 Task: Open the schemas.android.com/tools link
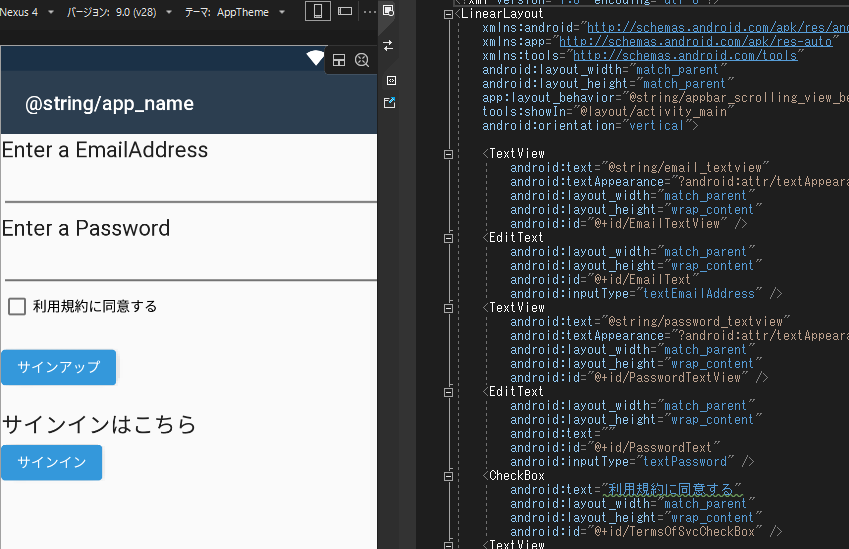[x=685, y=56]
